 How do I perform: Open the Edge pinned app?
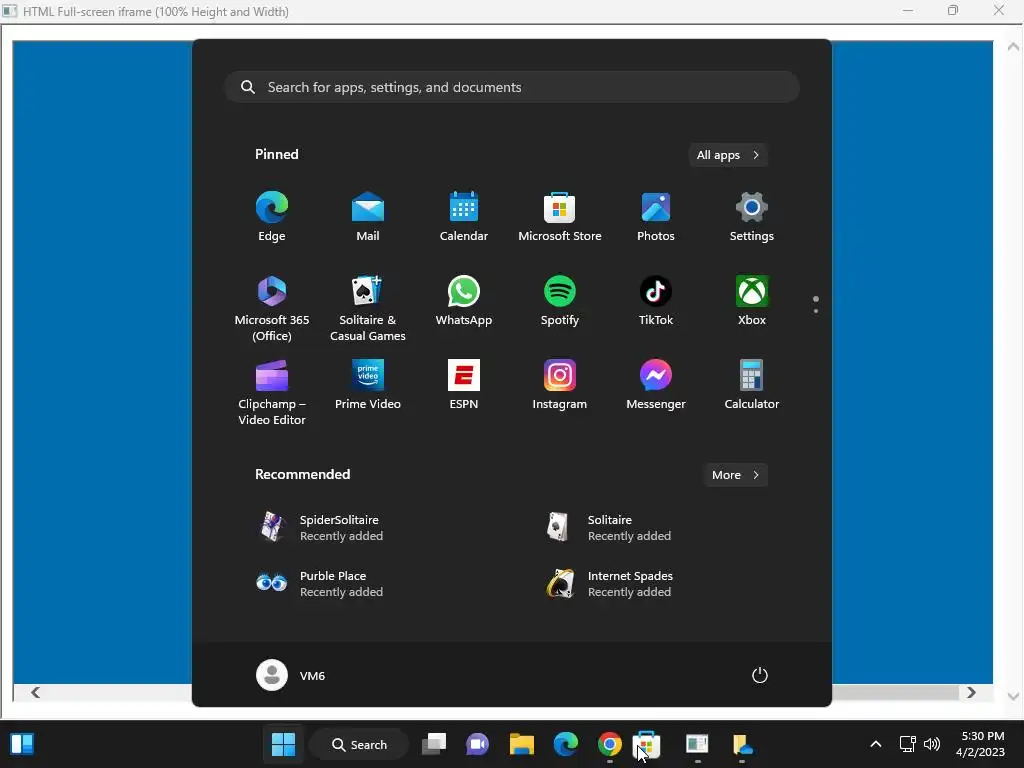[272, 217]
